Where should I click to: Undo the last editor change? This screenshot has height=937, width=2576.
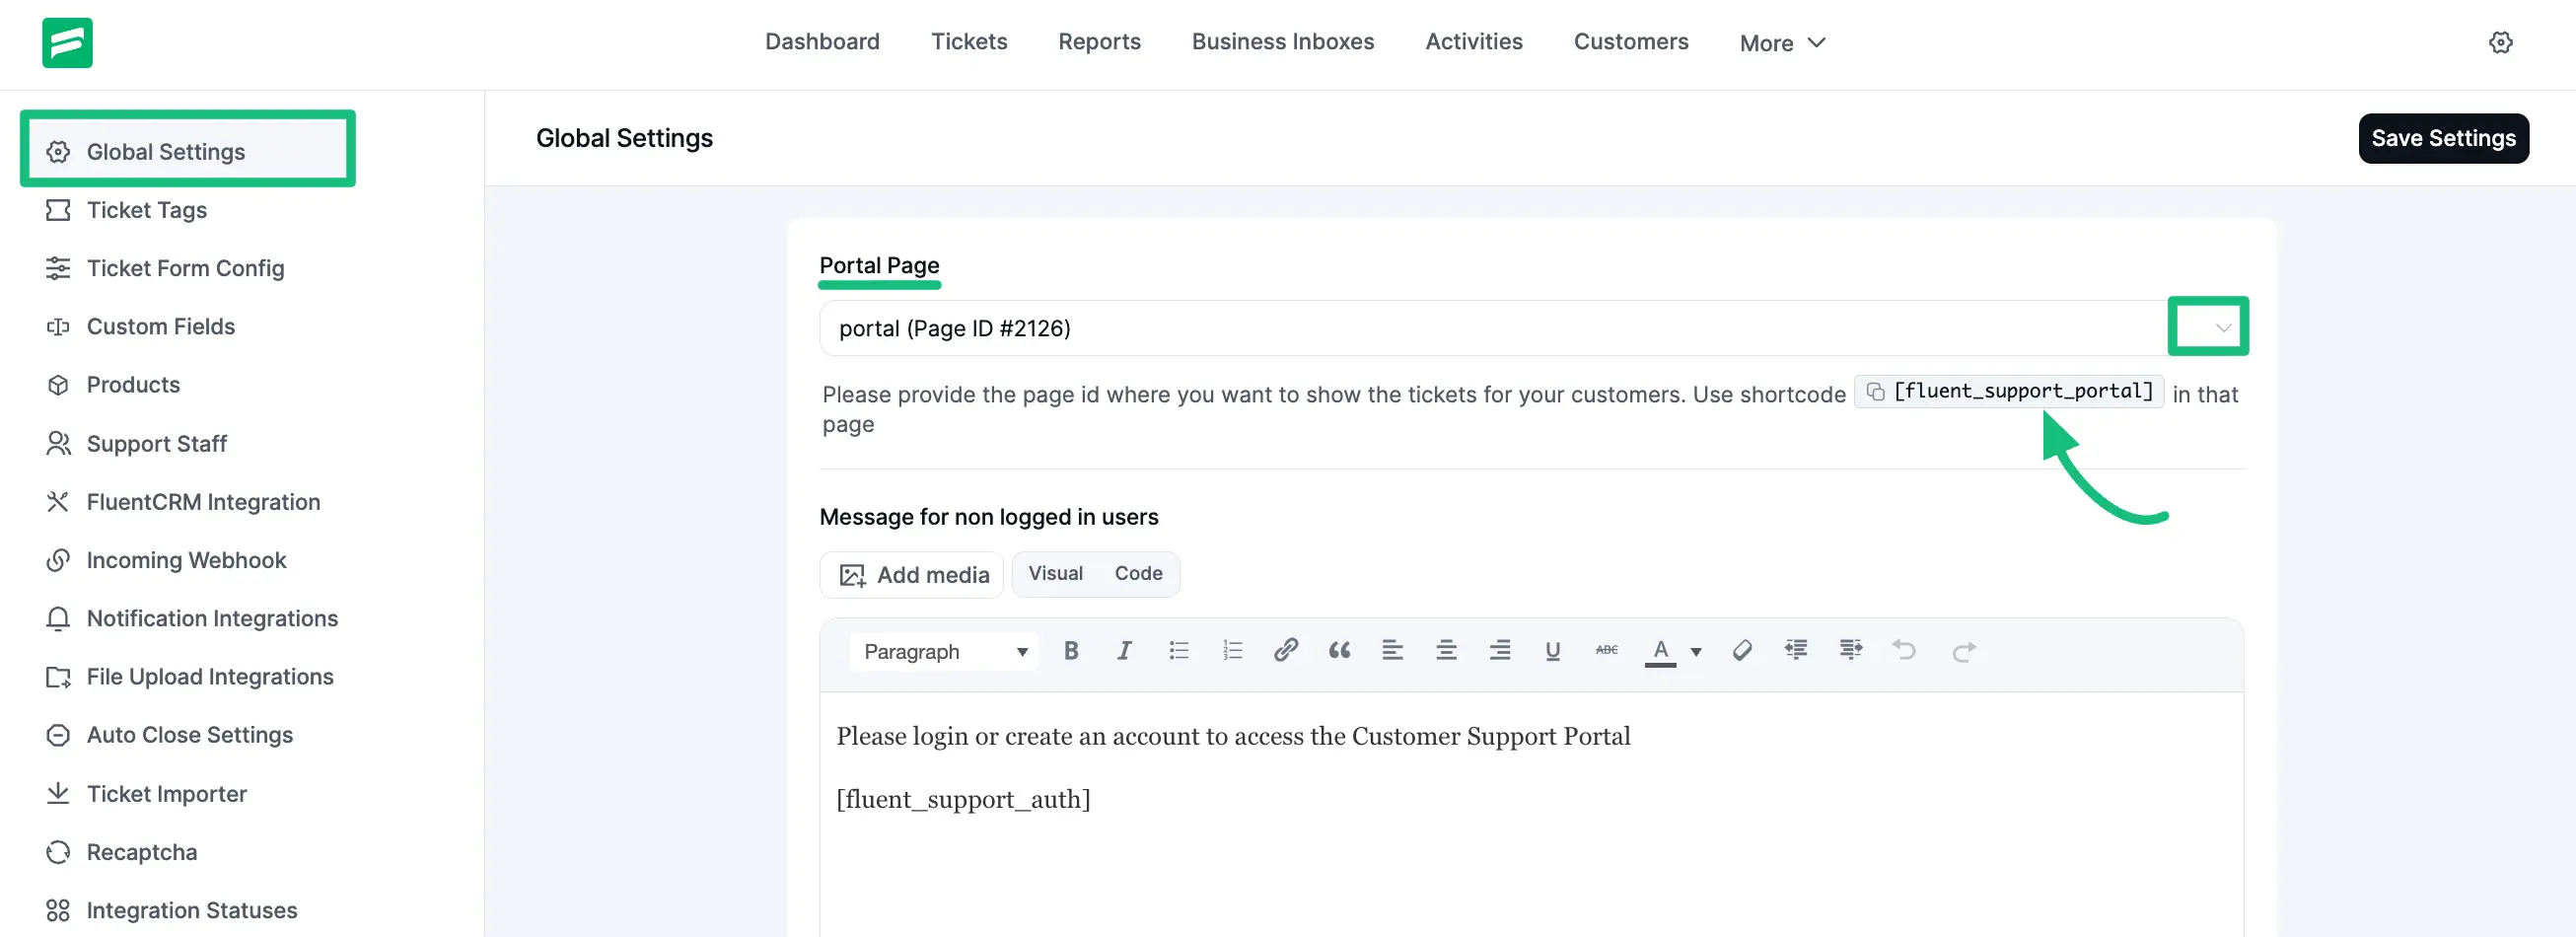tap(1905, 650)
